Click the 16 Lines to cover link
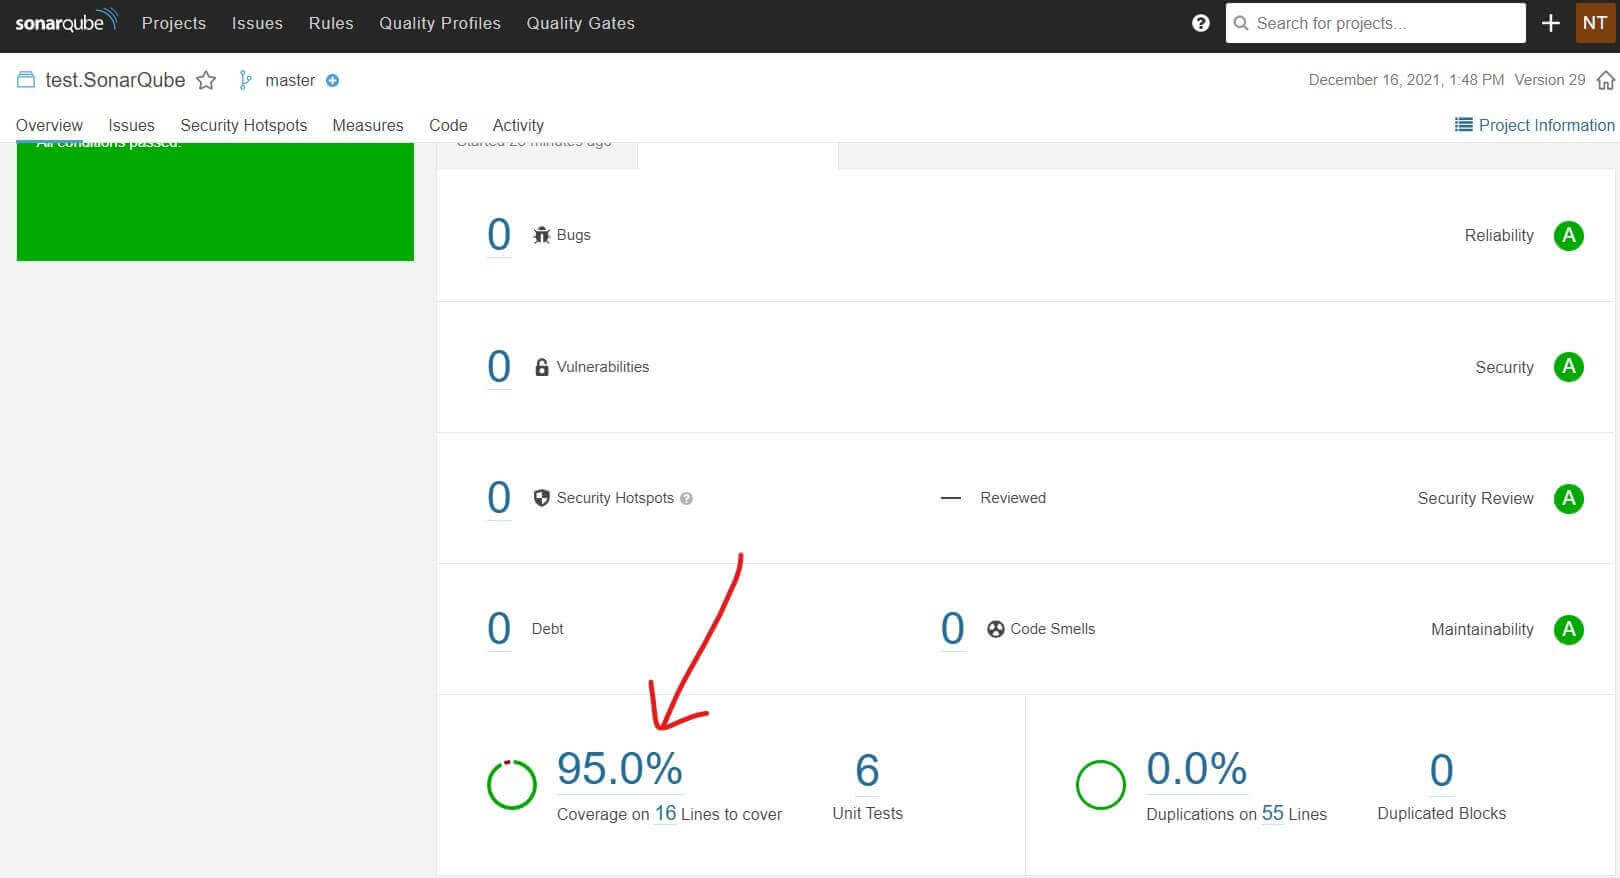 coord(665,813)
